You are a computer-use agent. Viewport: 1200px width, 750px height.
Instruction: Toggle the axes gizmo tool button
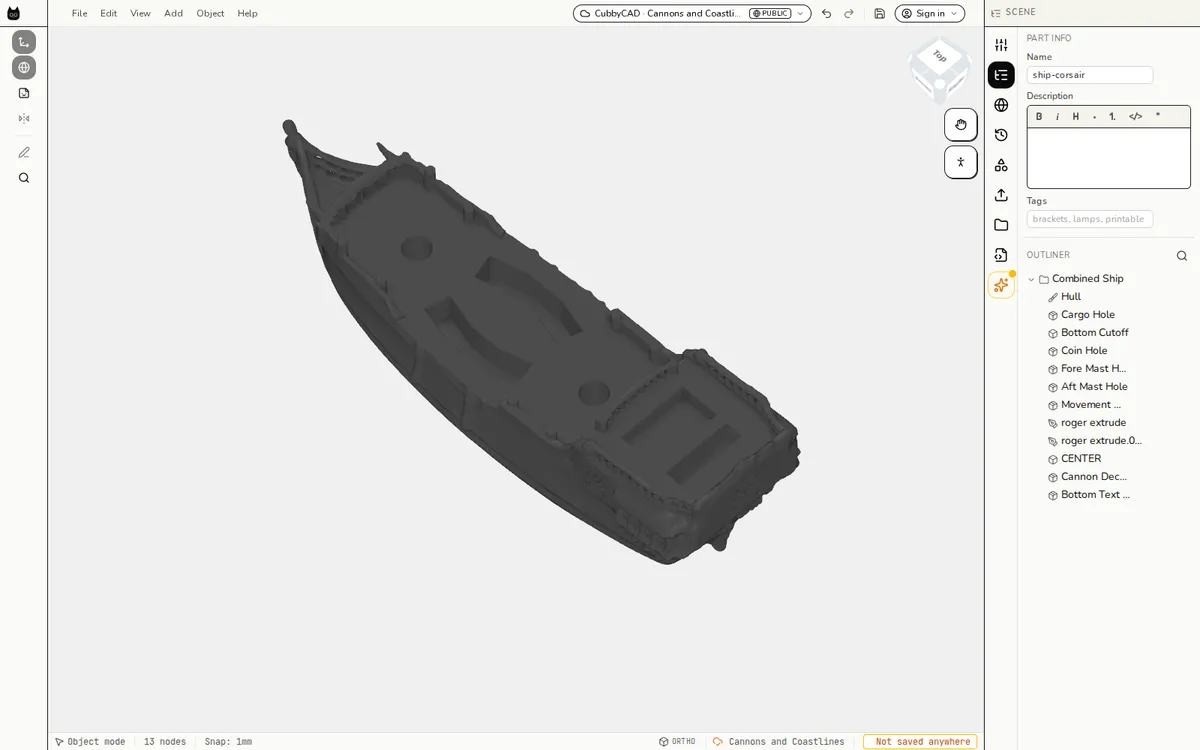coord(24,42)
